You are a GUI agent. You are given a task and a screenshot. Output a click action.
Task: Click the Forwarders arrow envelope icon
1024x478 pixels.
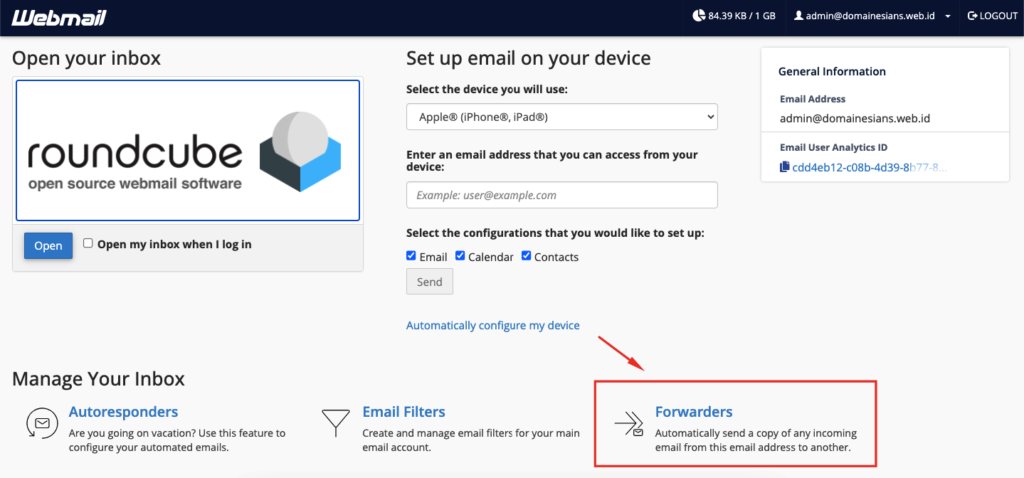point(630,424)
